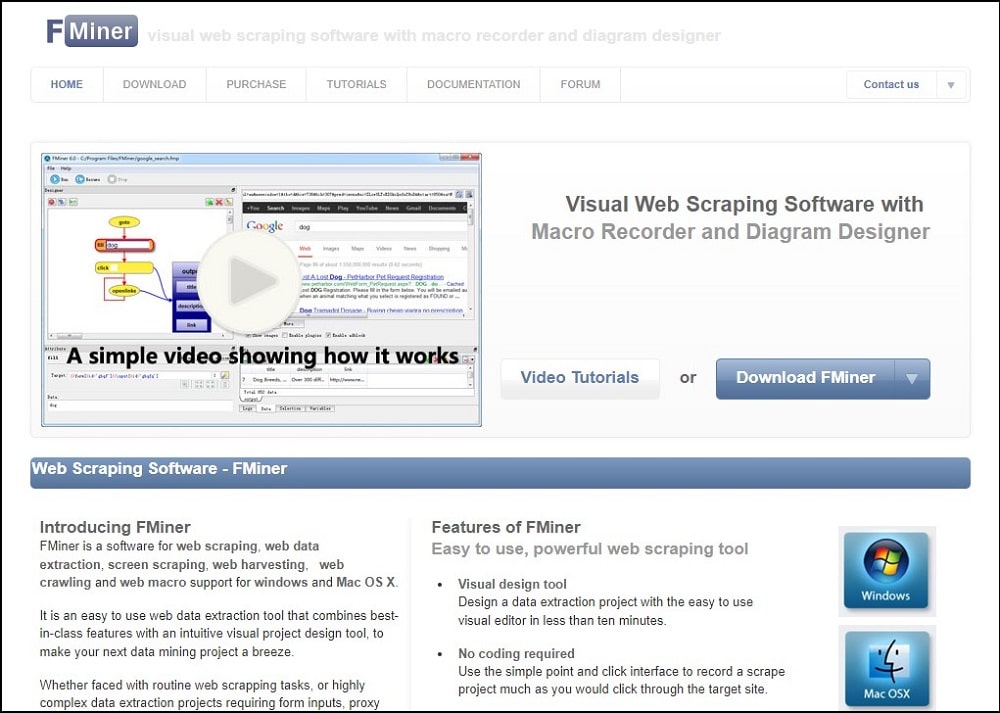1000x713 pixels.
Task: Click the 'Features of FMiner' heading
Action: pos(506,527)
